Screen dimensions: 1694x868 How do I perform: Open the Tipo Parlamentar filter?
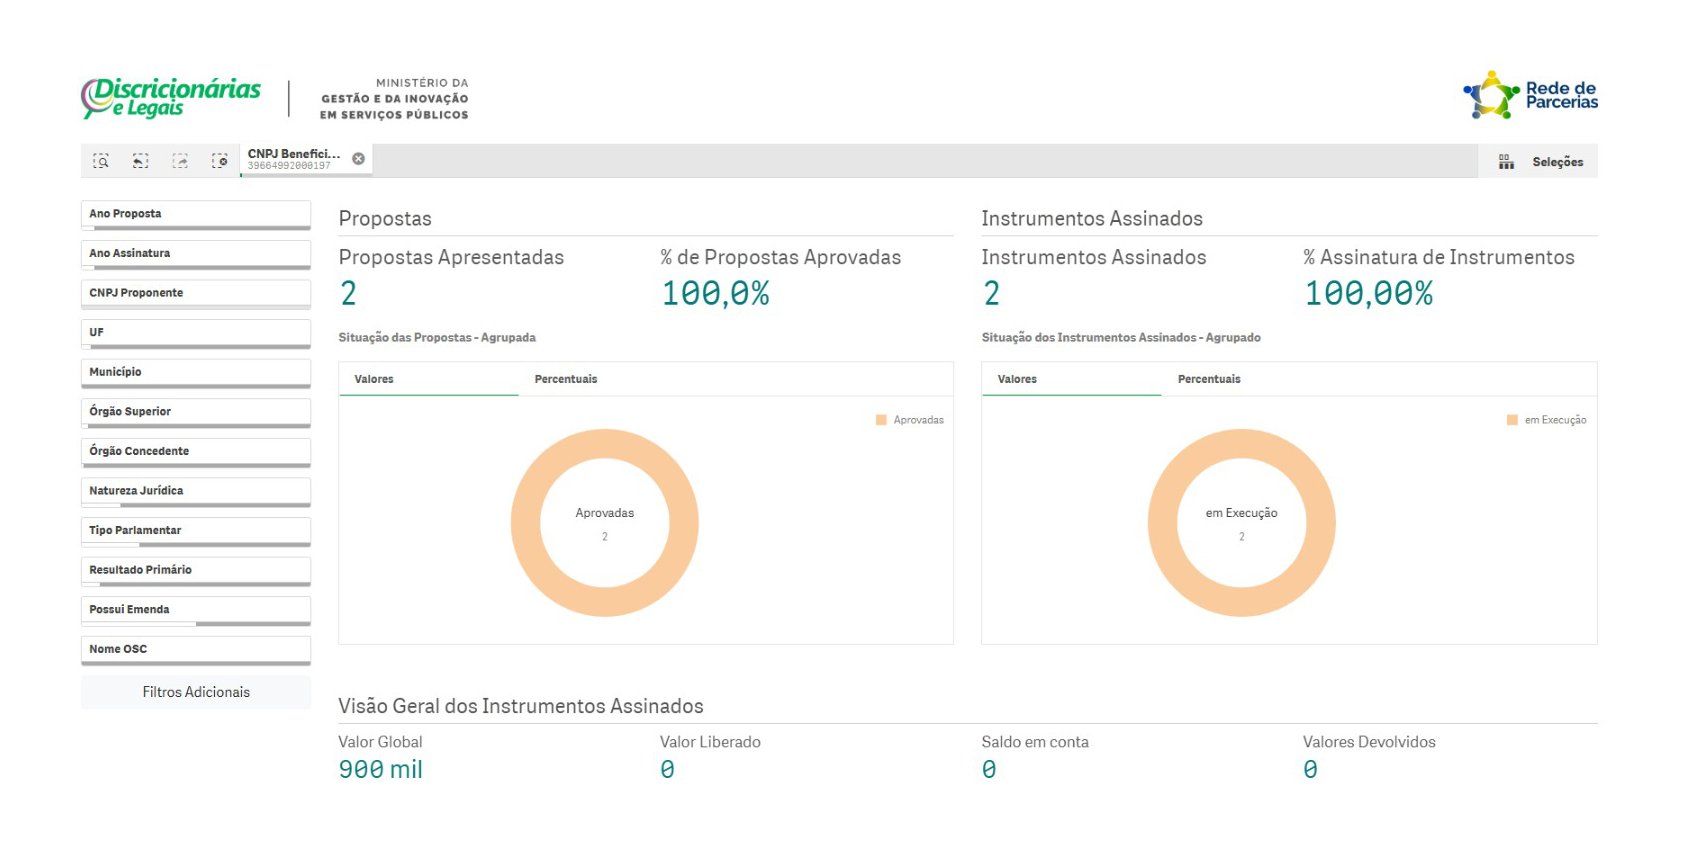tap(196, 532)
